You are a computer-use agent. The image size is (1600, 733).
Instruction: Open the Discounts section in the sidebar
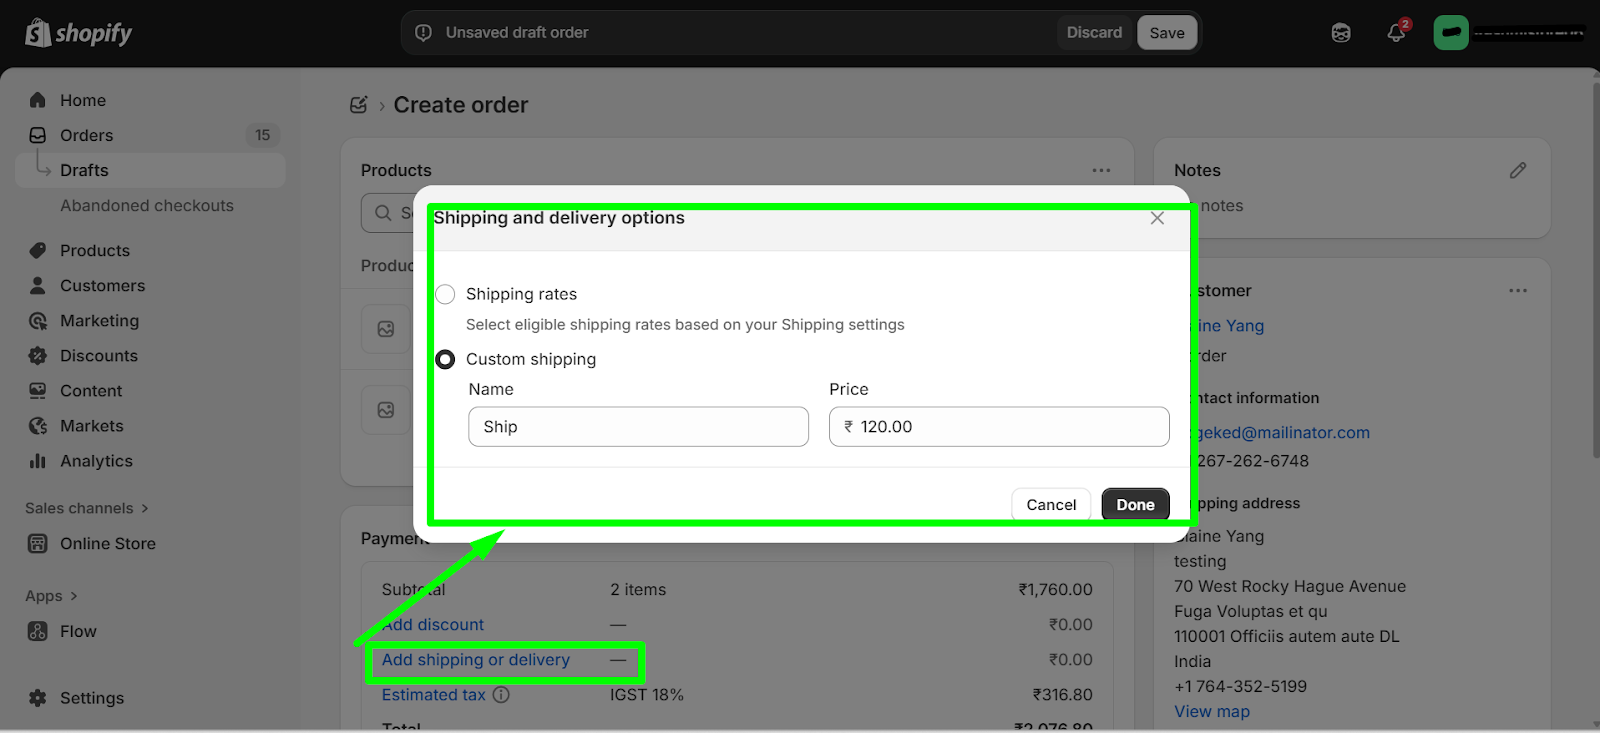98,356
